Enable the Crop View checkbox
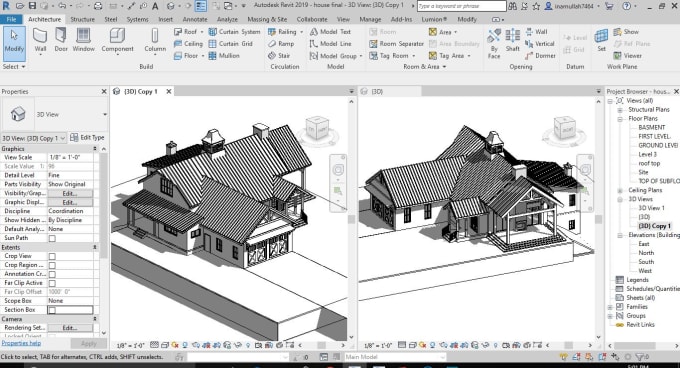Image resolution: width=680 pixels, height=368 pixels. [x=52, y=256]
